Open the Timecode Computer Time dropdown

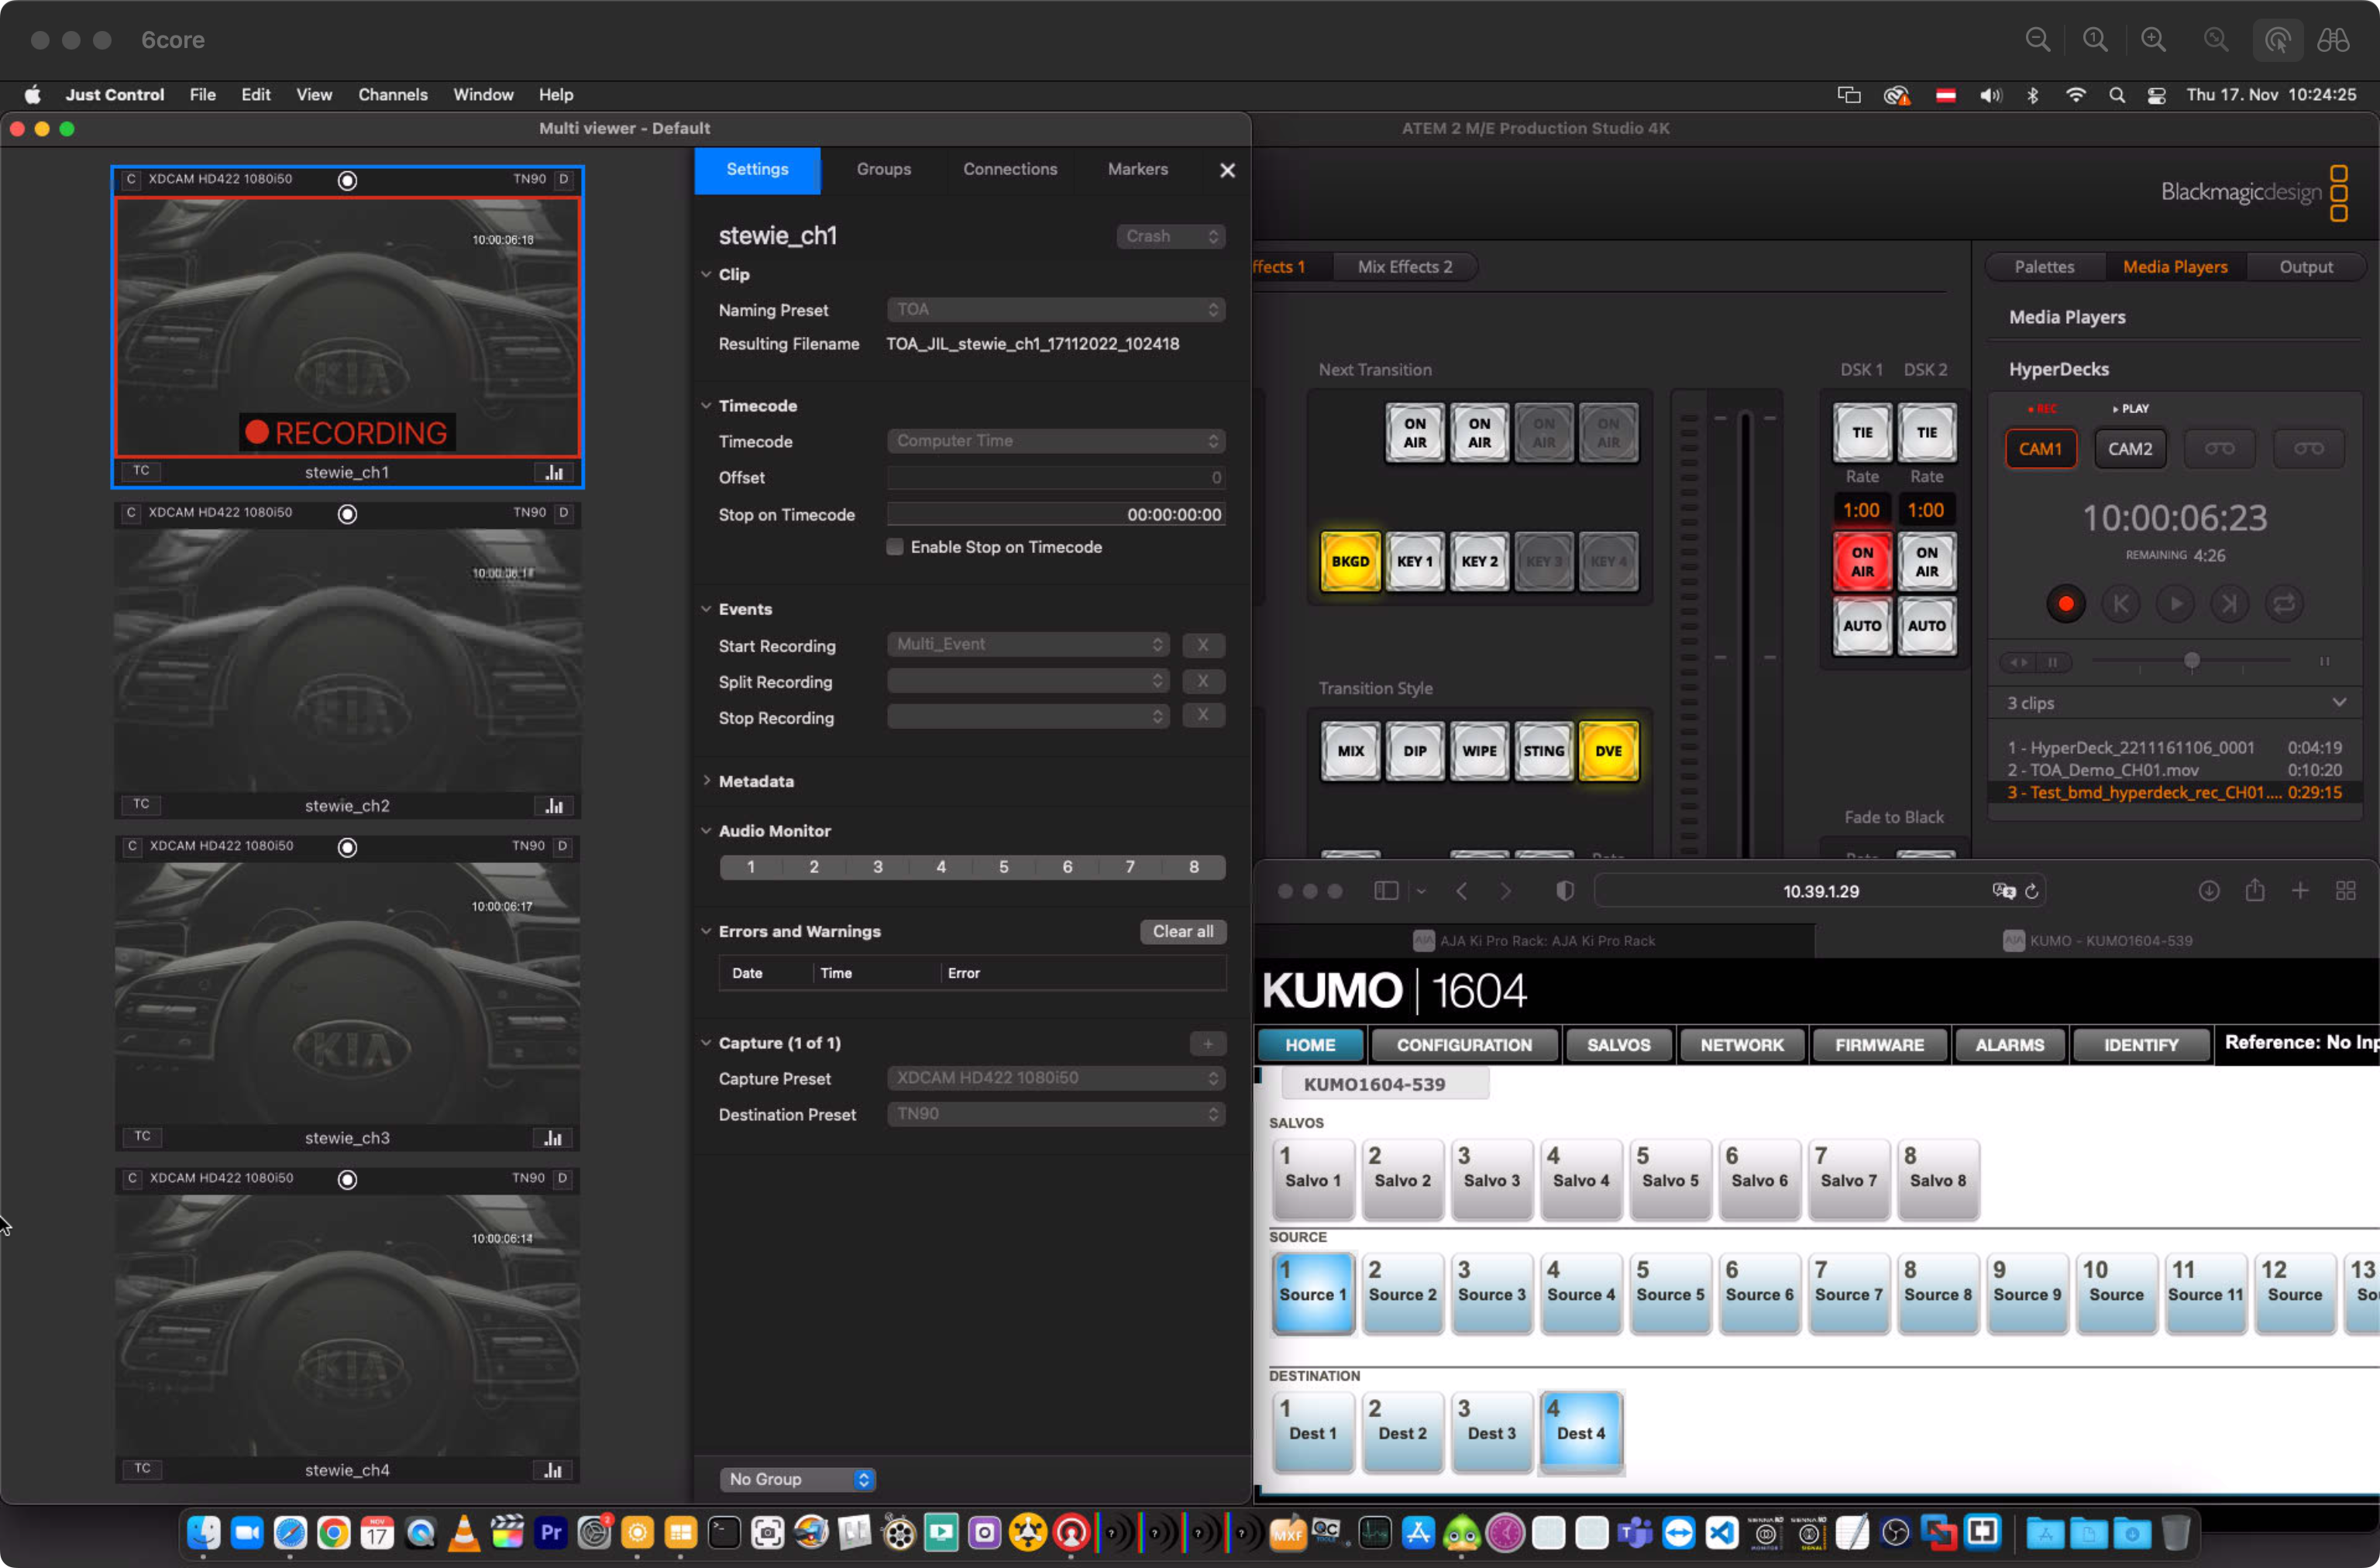pyautogui.click(x=1055, y=441)
